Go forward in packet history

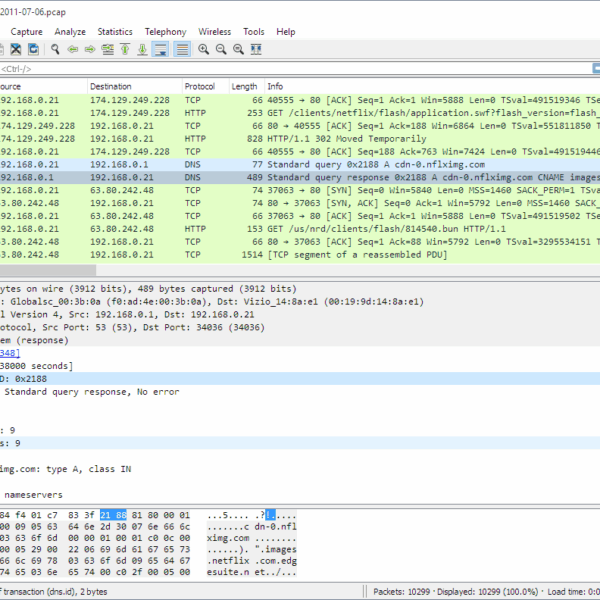pos(90,49)
